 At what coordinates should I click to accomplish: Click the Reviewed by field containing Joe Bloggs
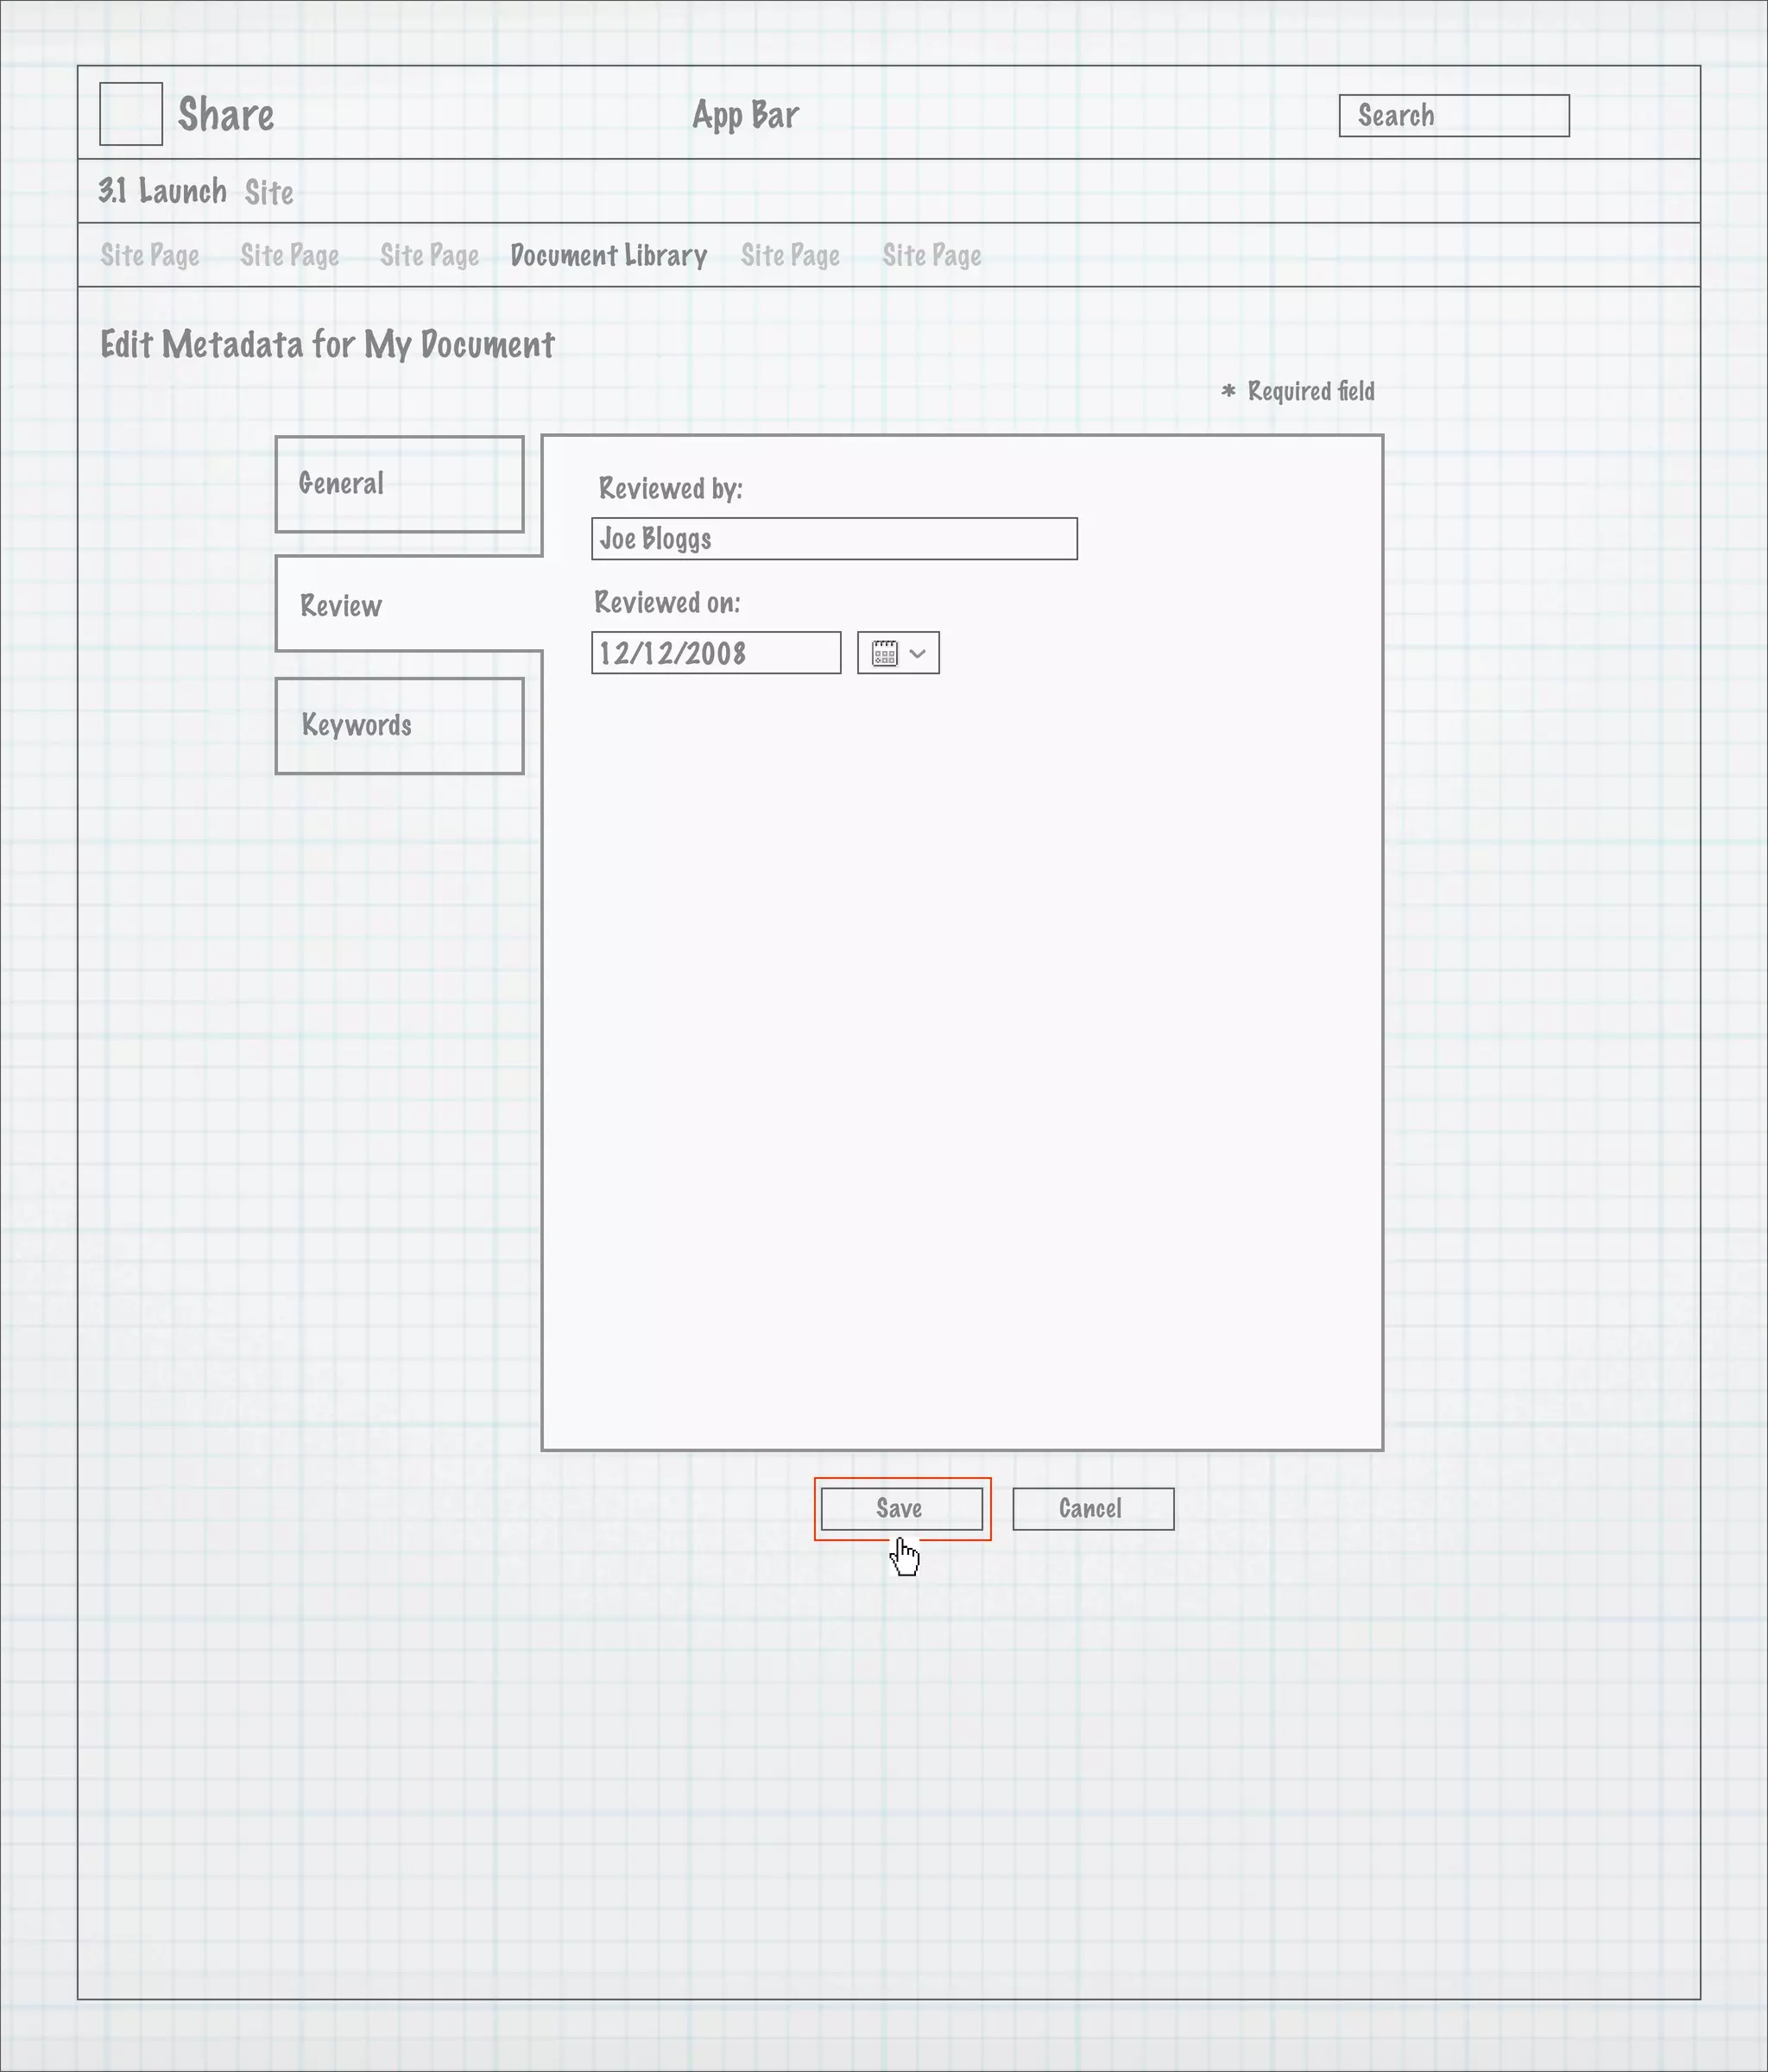[834, 539]
